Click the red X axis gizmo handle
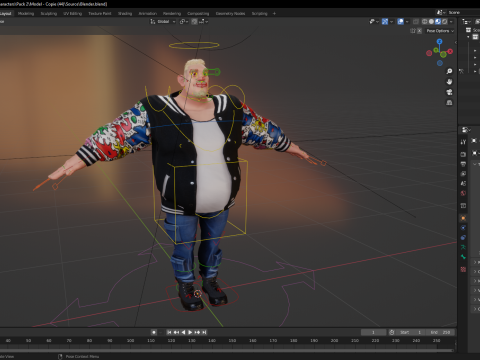The image size is (480, 360). [450, 51]
